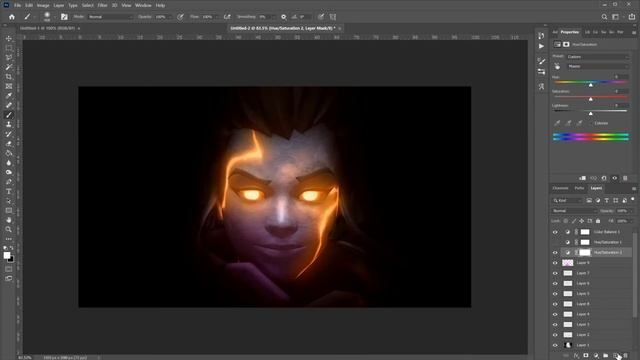This screenshot has height=360, width=640.
Task: Show the hidden Hue/Saturation 1 layer
Action: [x=555, y=242]
